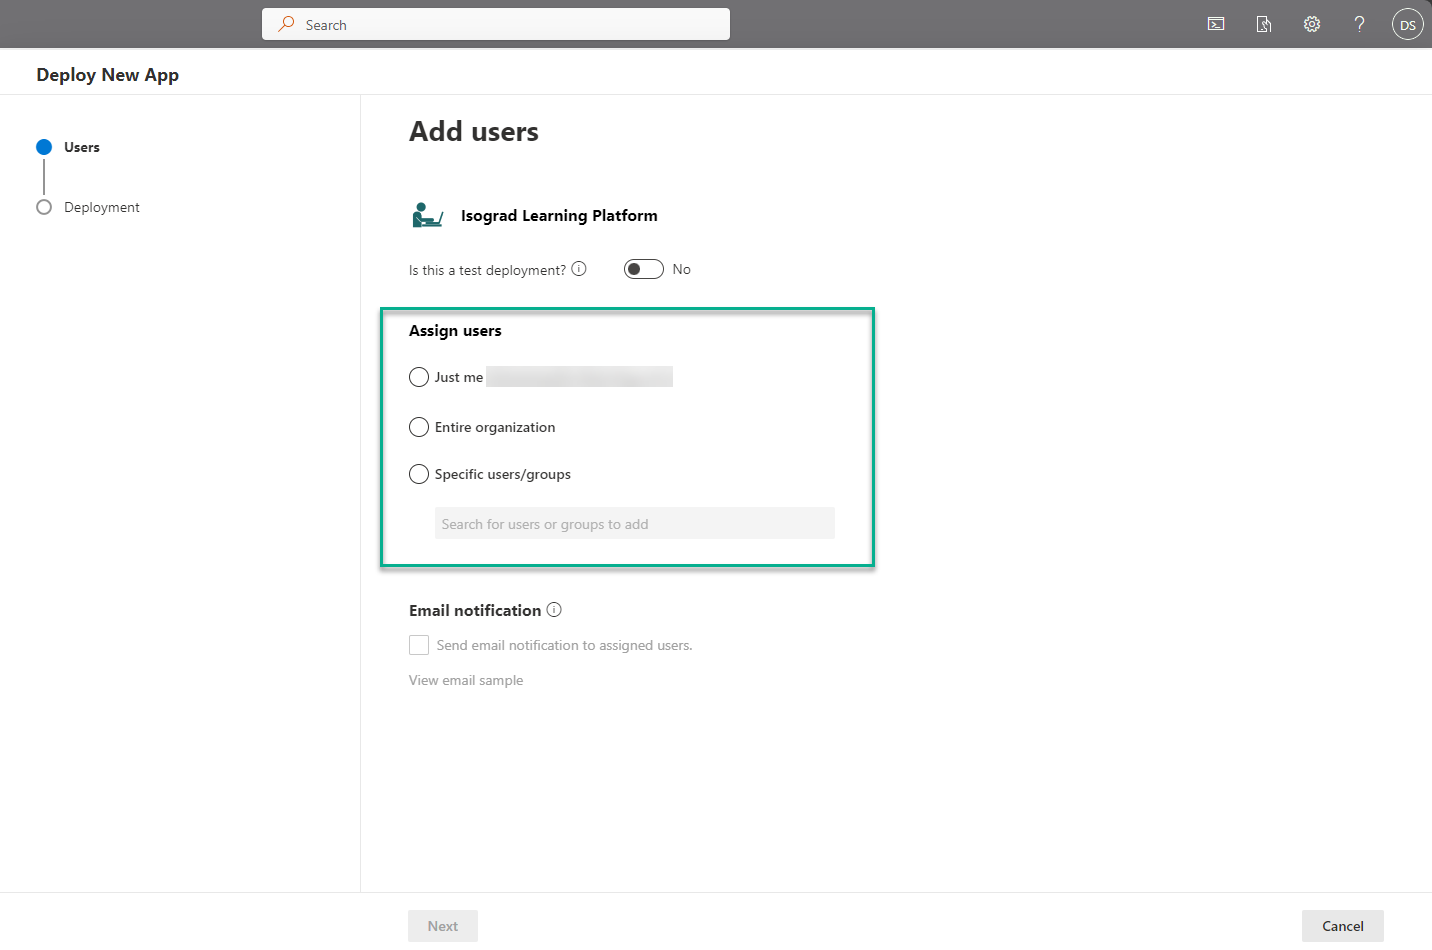The image size is (1432, 950).
Task: Click the Next button
Action: [x=443, y=926]
